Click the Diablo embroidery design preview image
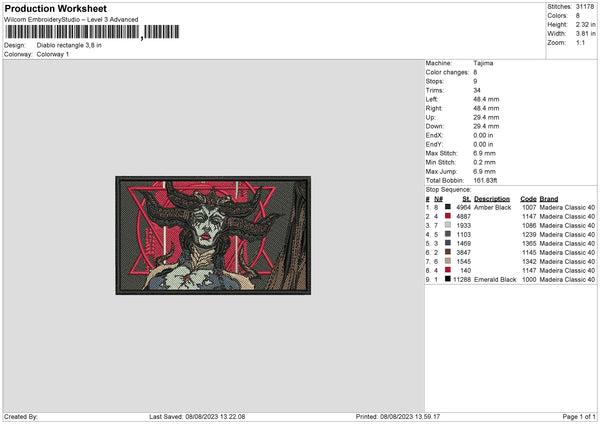600x424 pixels. point(213,235)
